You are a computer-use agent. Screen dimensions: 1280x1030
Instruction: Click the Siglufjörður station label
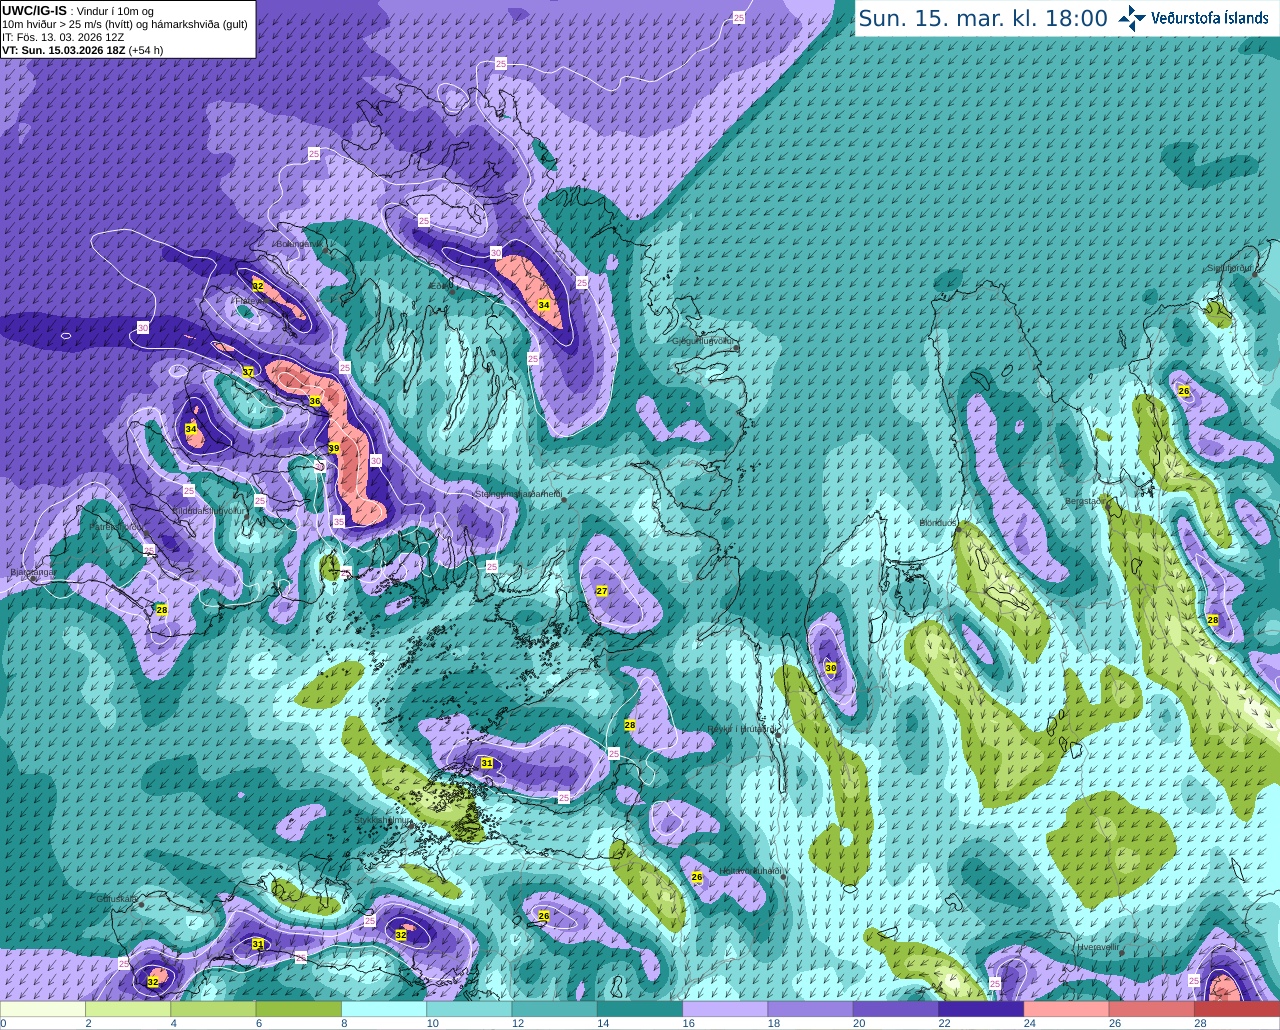(x=1230, y=268)
